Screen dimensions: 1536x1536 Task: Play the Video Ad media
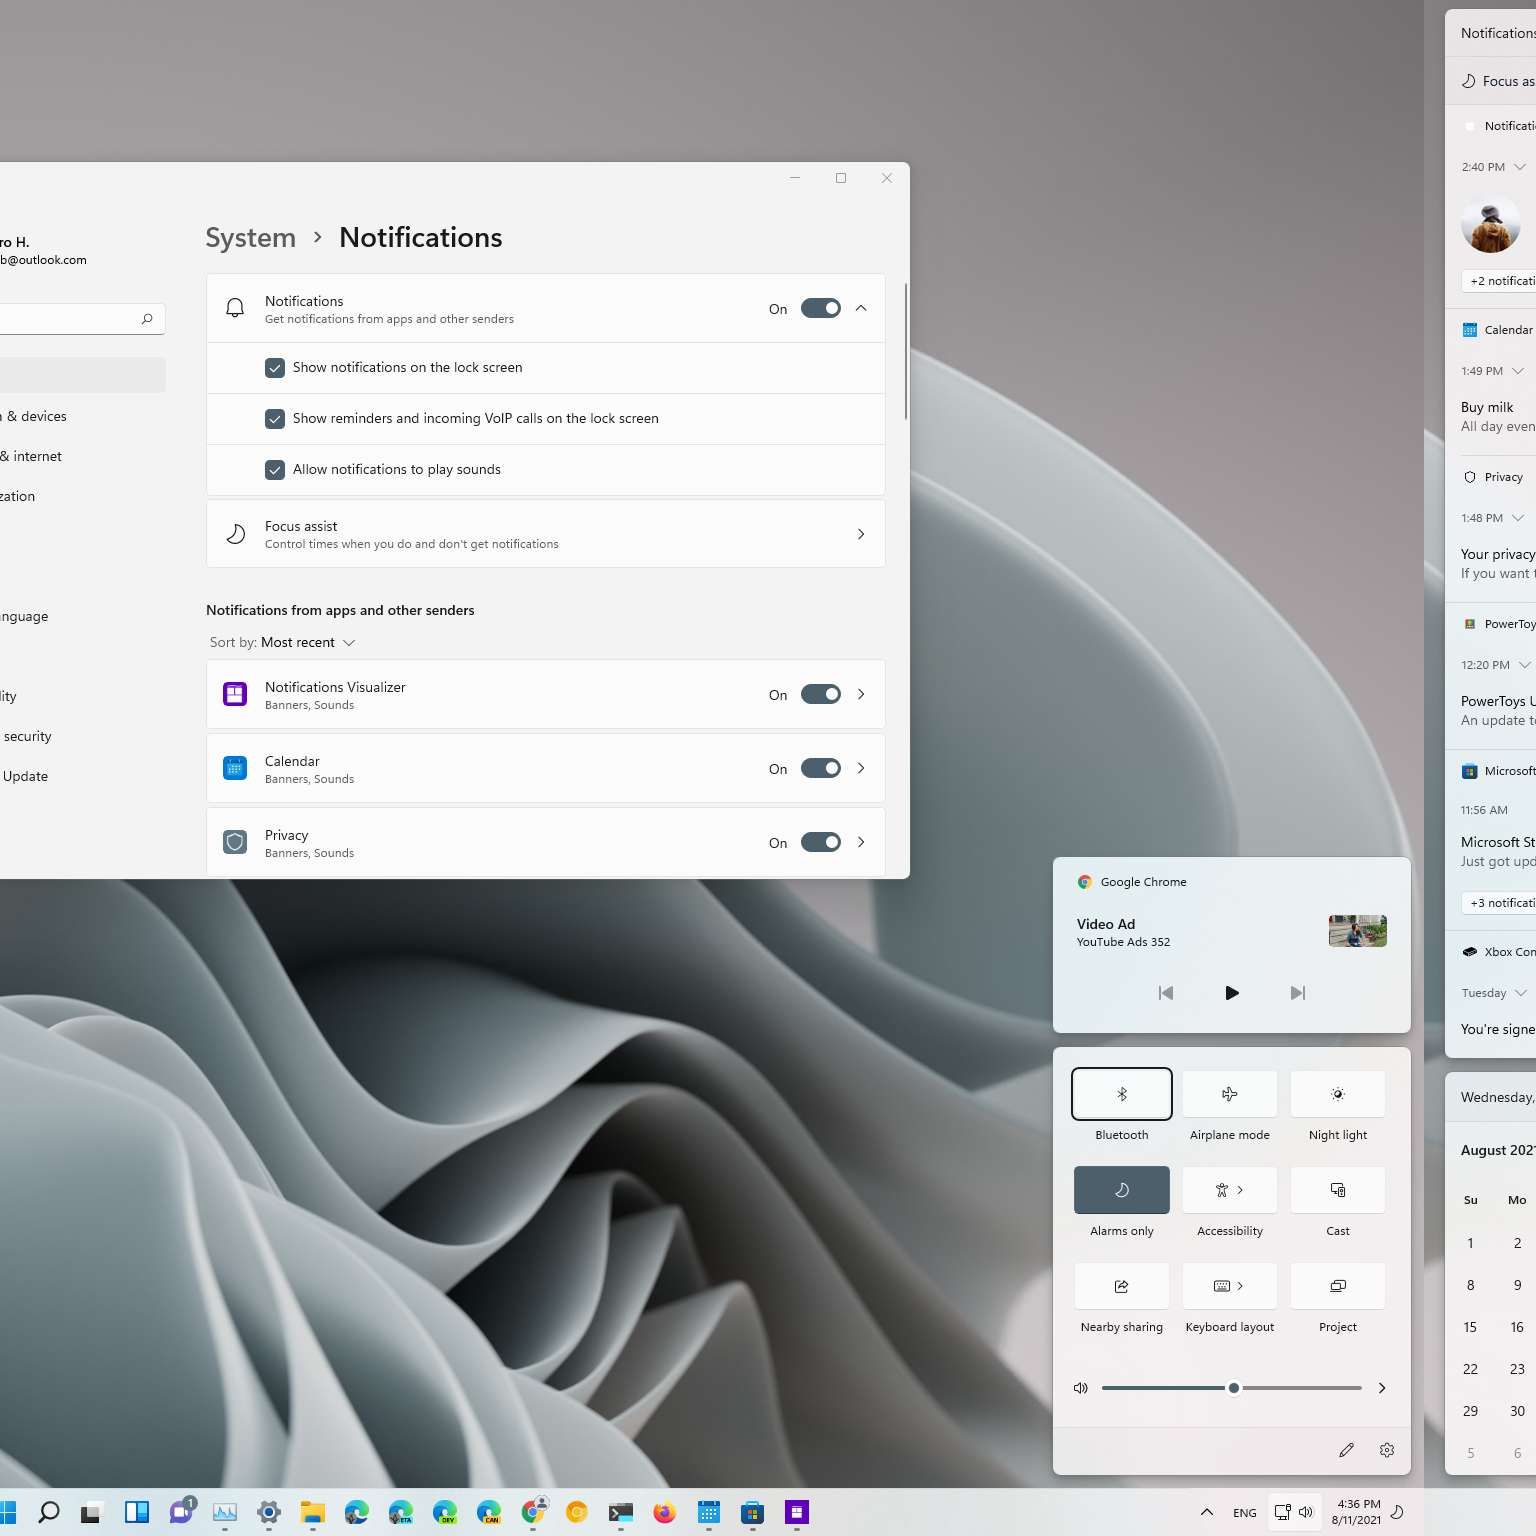click(1232, 993)
